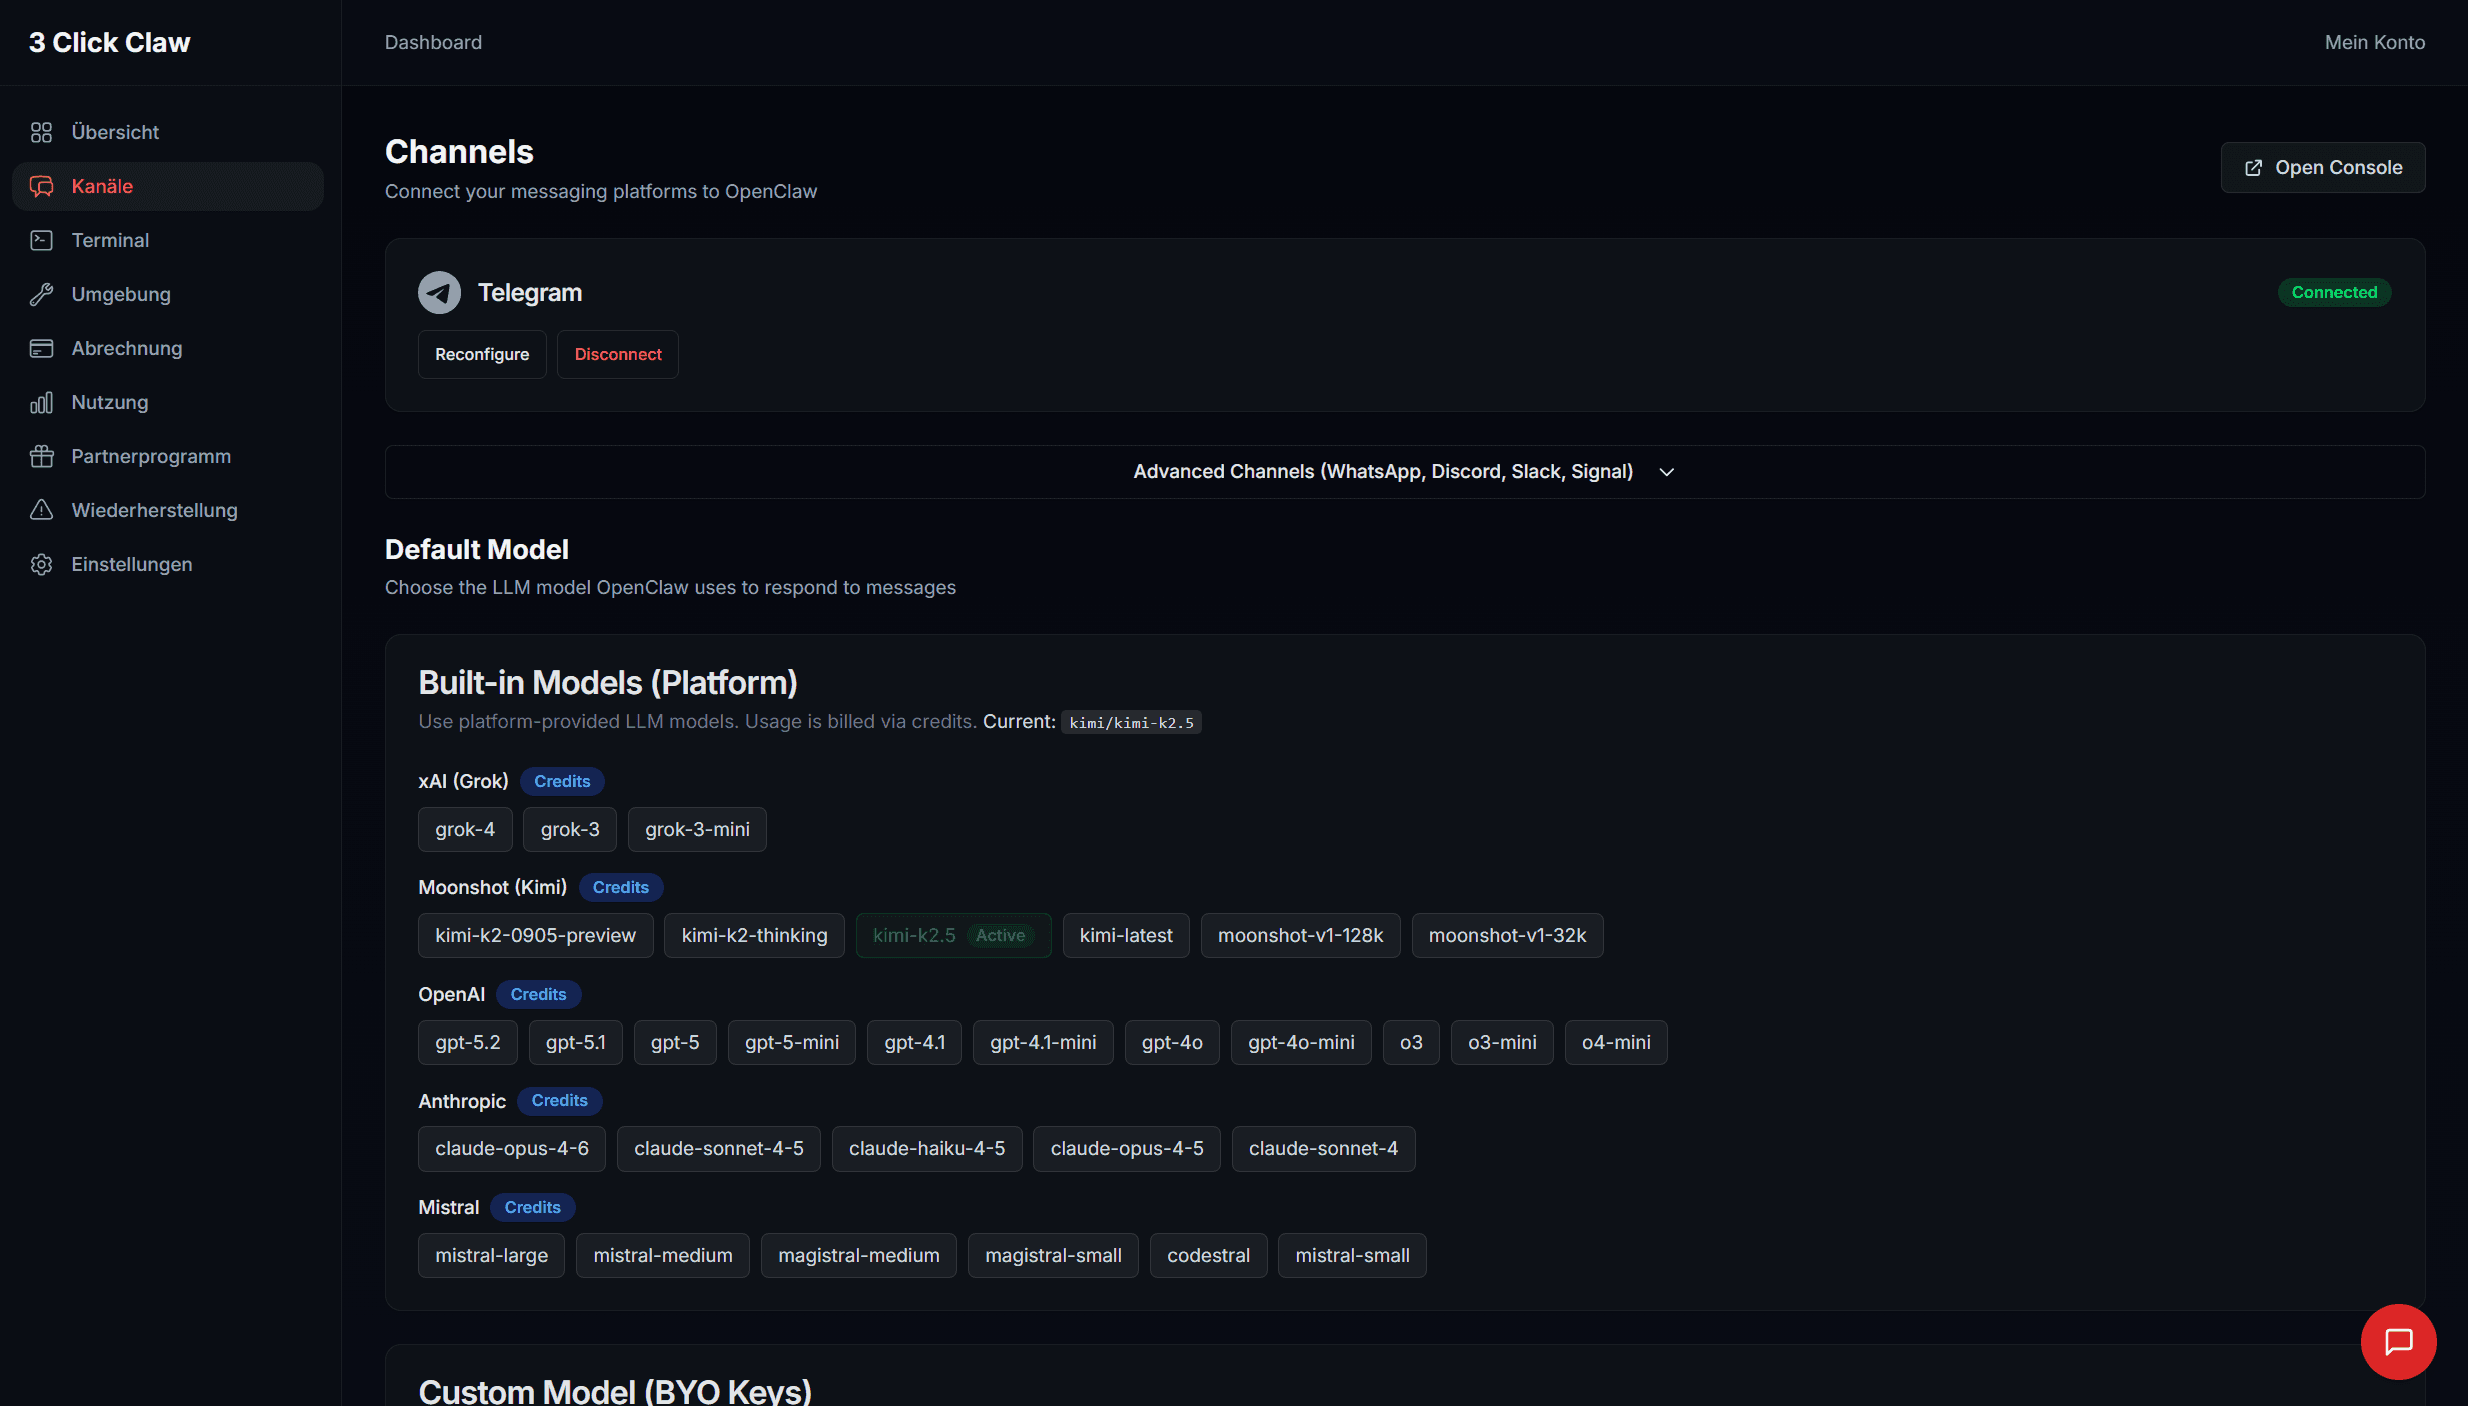The image size is (2468, 1406).
Task: Click the Open Console button
Action: pos(2322,167)
